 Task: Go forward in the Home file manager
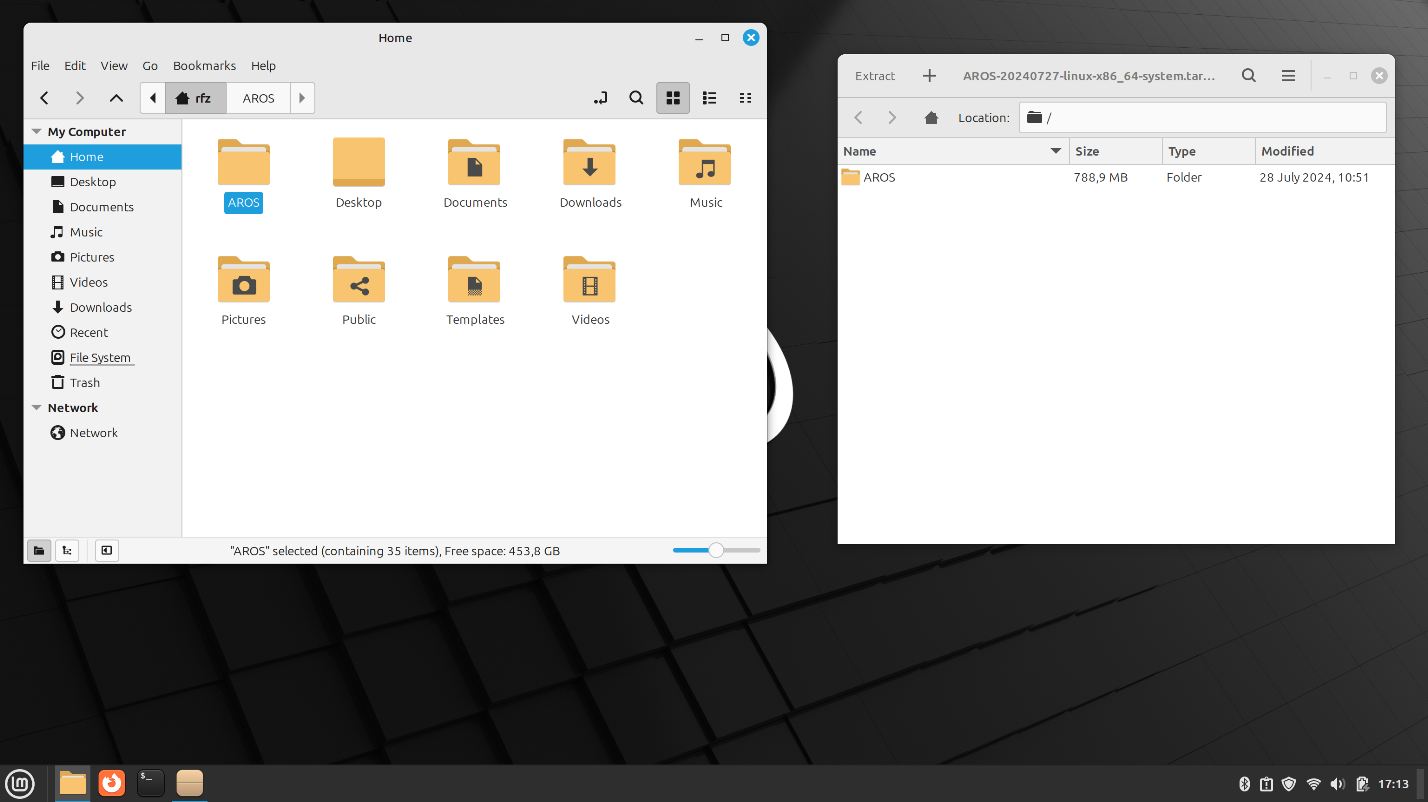[x=80, y=98]
